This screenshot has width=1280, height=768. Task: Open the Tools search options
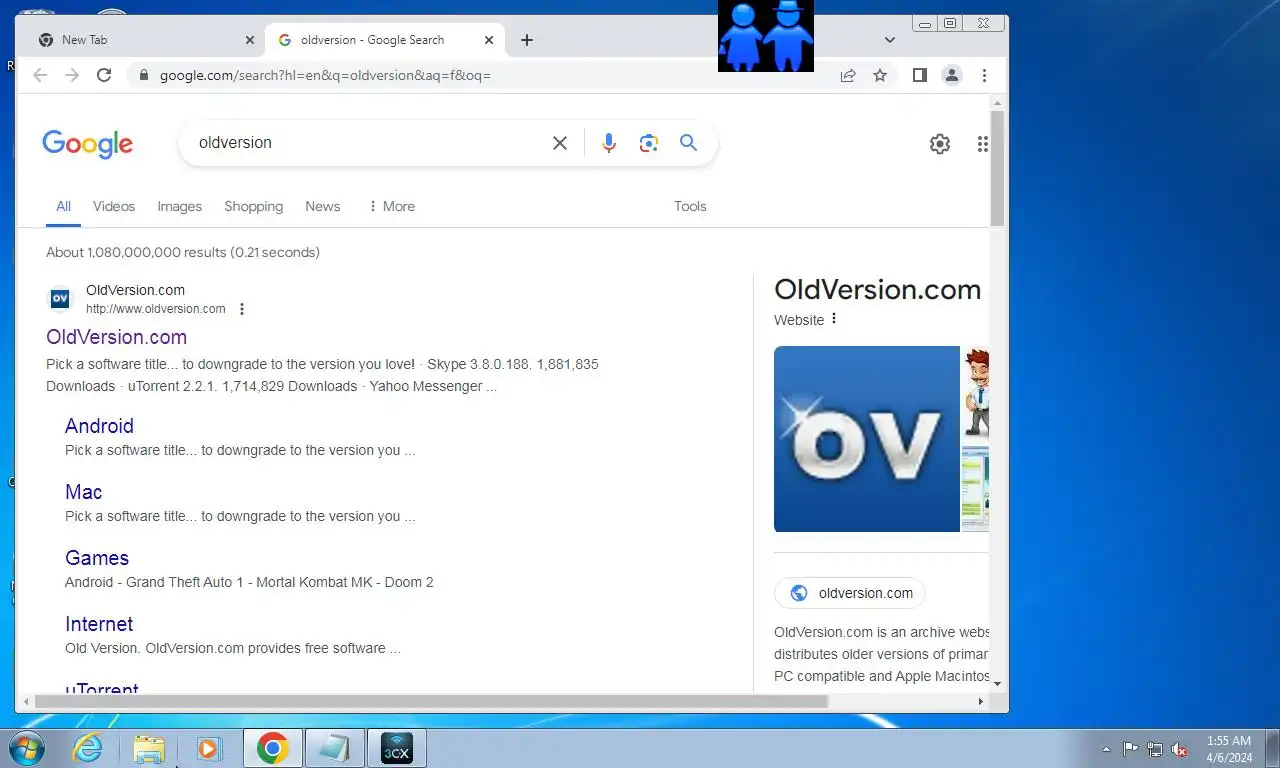(x=690, y=206)
